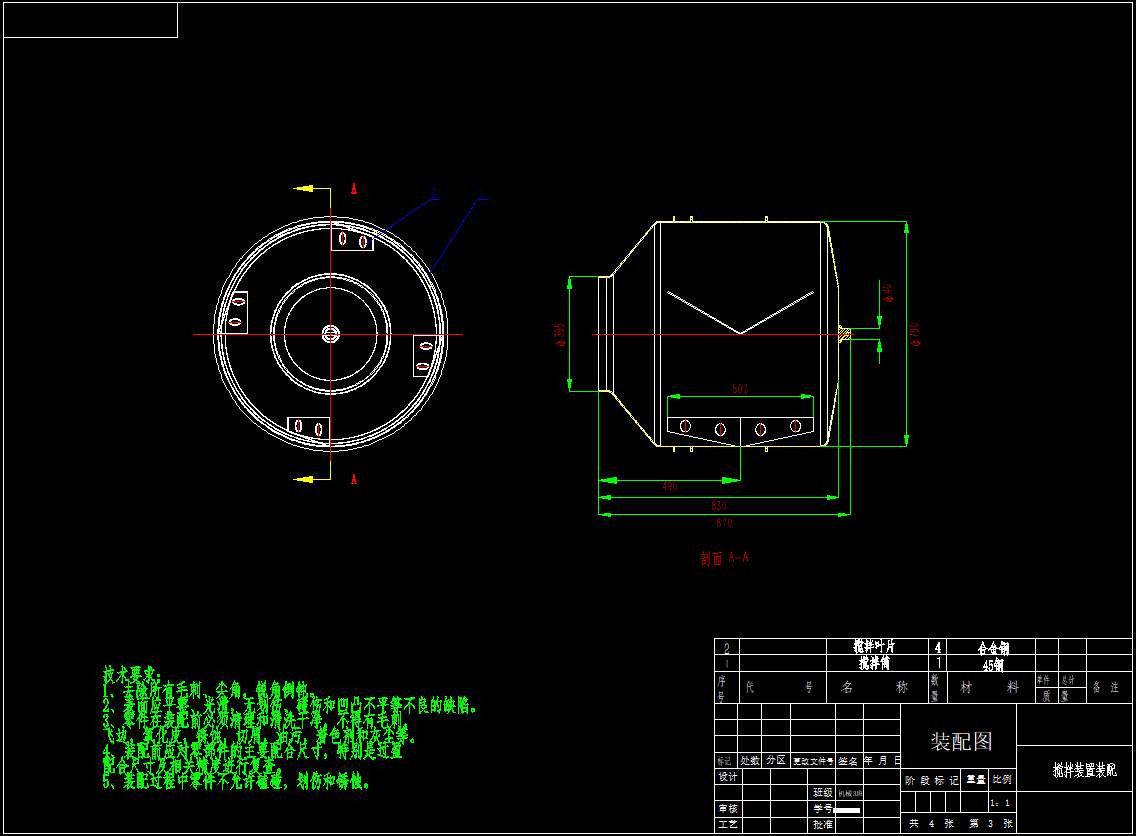The height and width of the screenshot is (836, 1136).
Task: Click the 班级 label in title block
Action: pos(822,793)
